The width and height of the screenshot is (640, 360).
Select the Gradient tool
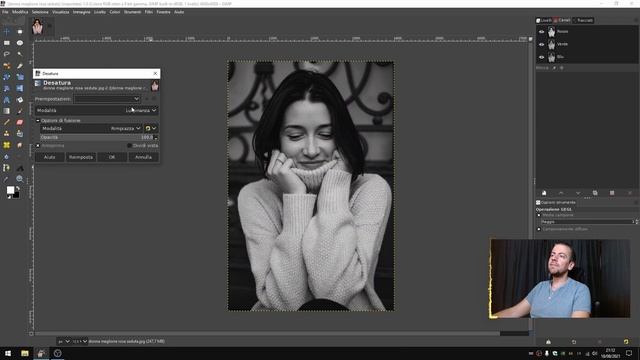click(x=7, y=111)
